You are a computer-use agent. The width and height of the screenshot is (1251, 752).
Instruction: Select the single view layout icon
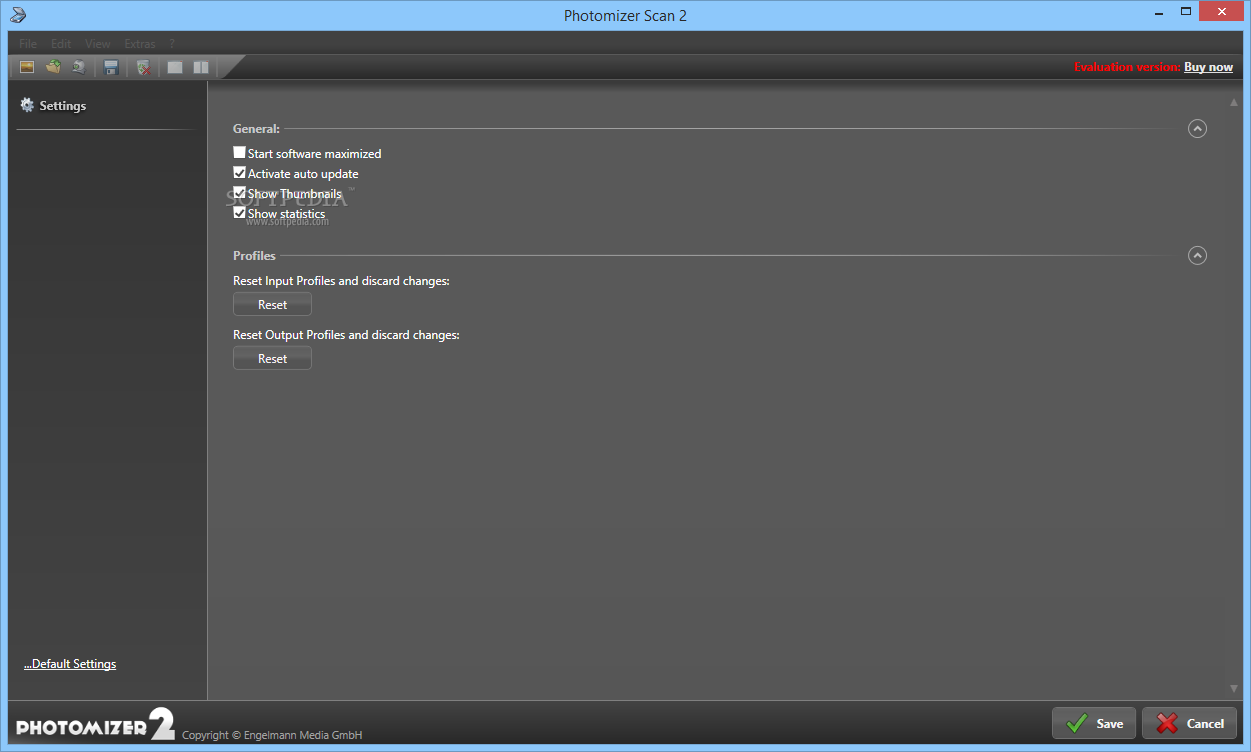(x=175, y=67)
